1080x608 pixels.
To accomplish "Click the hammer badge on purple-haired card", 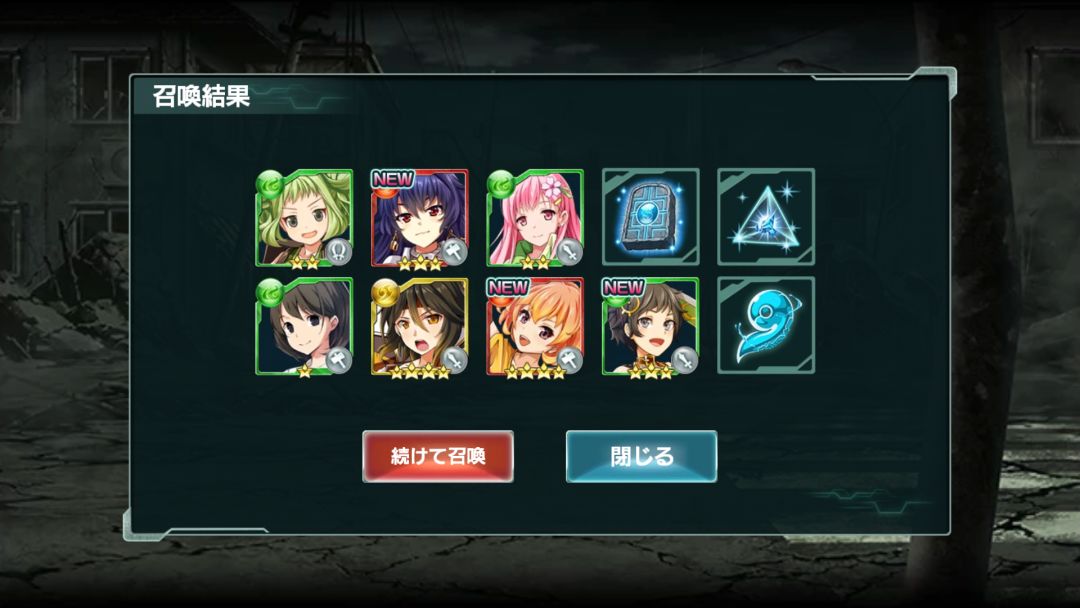I will (x=454, y=251).
